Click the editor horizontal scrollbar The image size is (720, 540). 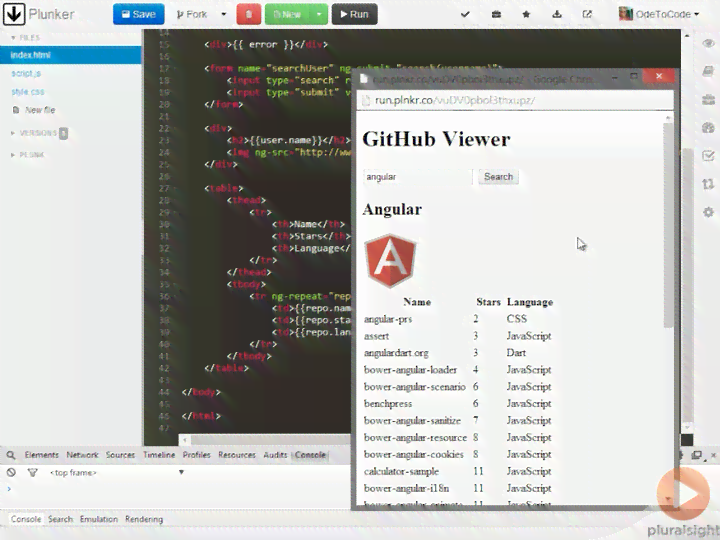tap(271, 440)
